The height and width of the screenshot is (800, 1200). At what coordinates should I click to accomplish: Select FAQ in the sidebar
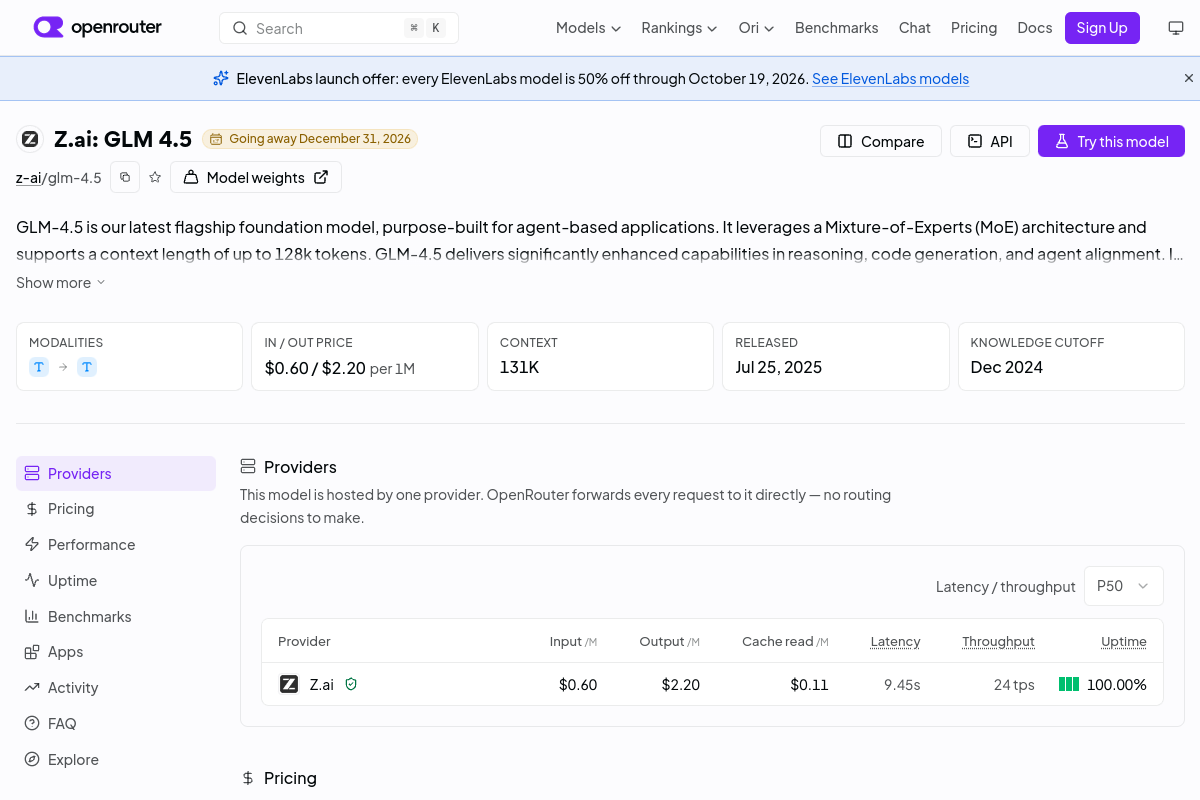point(116,724)
